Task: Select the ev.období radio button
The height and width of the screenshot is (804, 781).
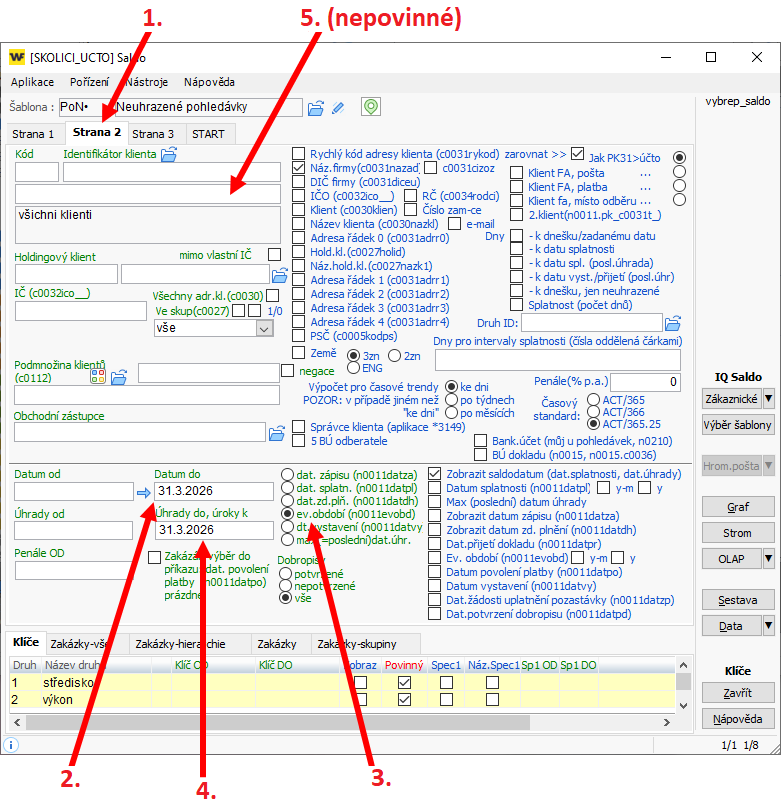Action: coord(287,512)
